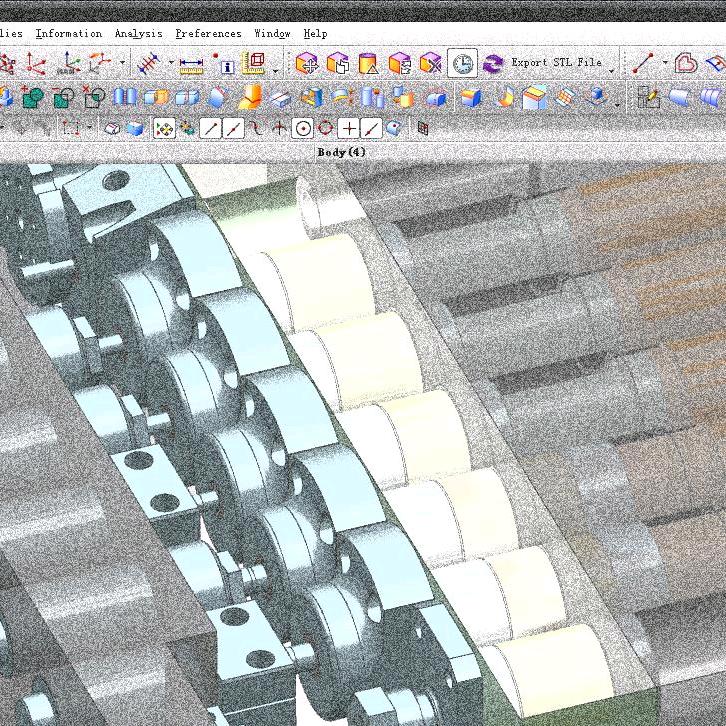Click the purple Update arrows icon
The height and width of the screenshot is (726, 726).
(x=492, y=64)
